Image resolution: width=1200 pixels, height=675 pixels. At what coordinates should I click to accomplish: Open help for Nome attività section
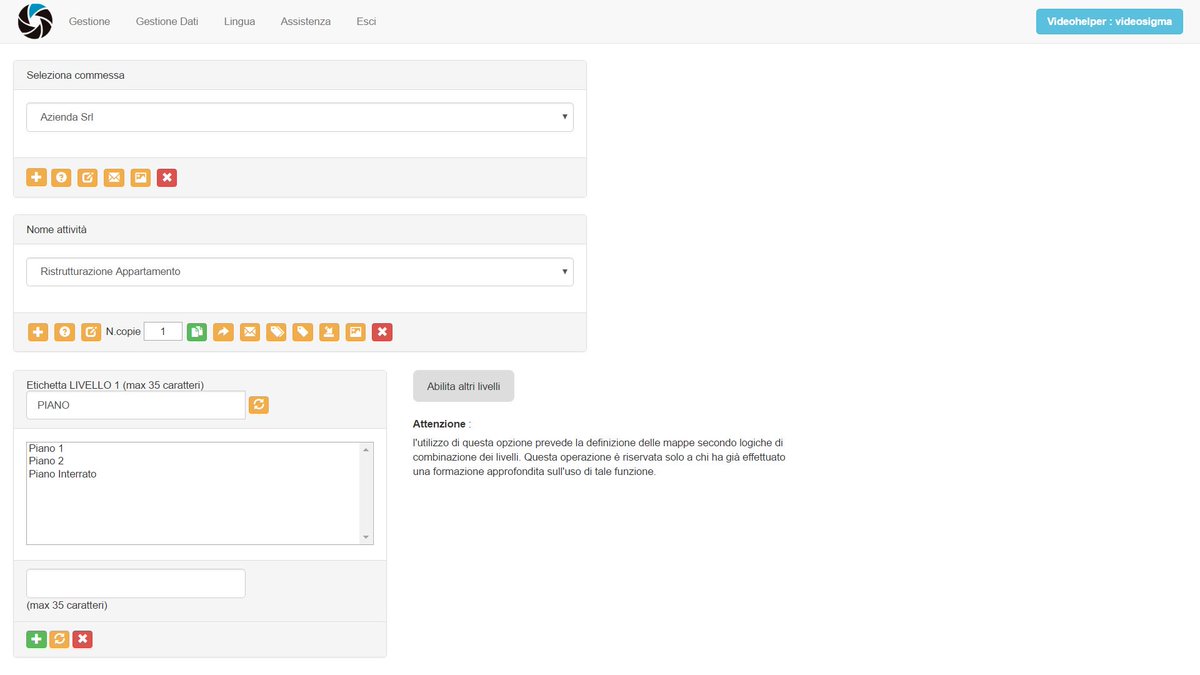65,331
